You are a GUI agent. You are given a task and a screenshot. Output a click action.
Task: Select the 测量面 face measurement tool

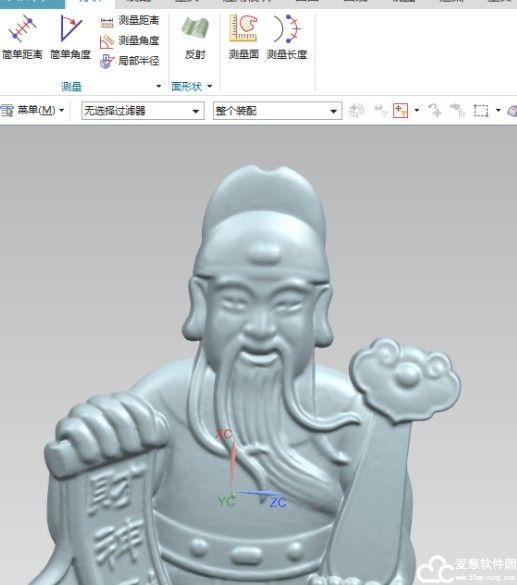click(243, 37)
